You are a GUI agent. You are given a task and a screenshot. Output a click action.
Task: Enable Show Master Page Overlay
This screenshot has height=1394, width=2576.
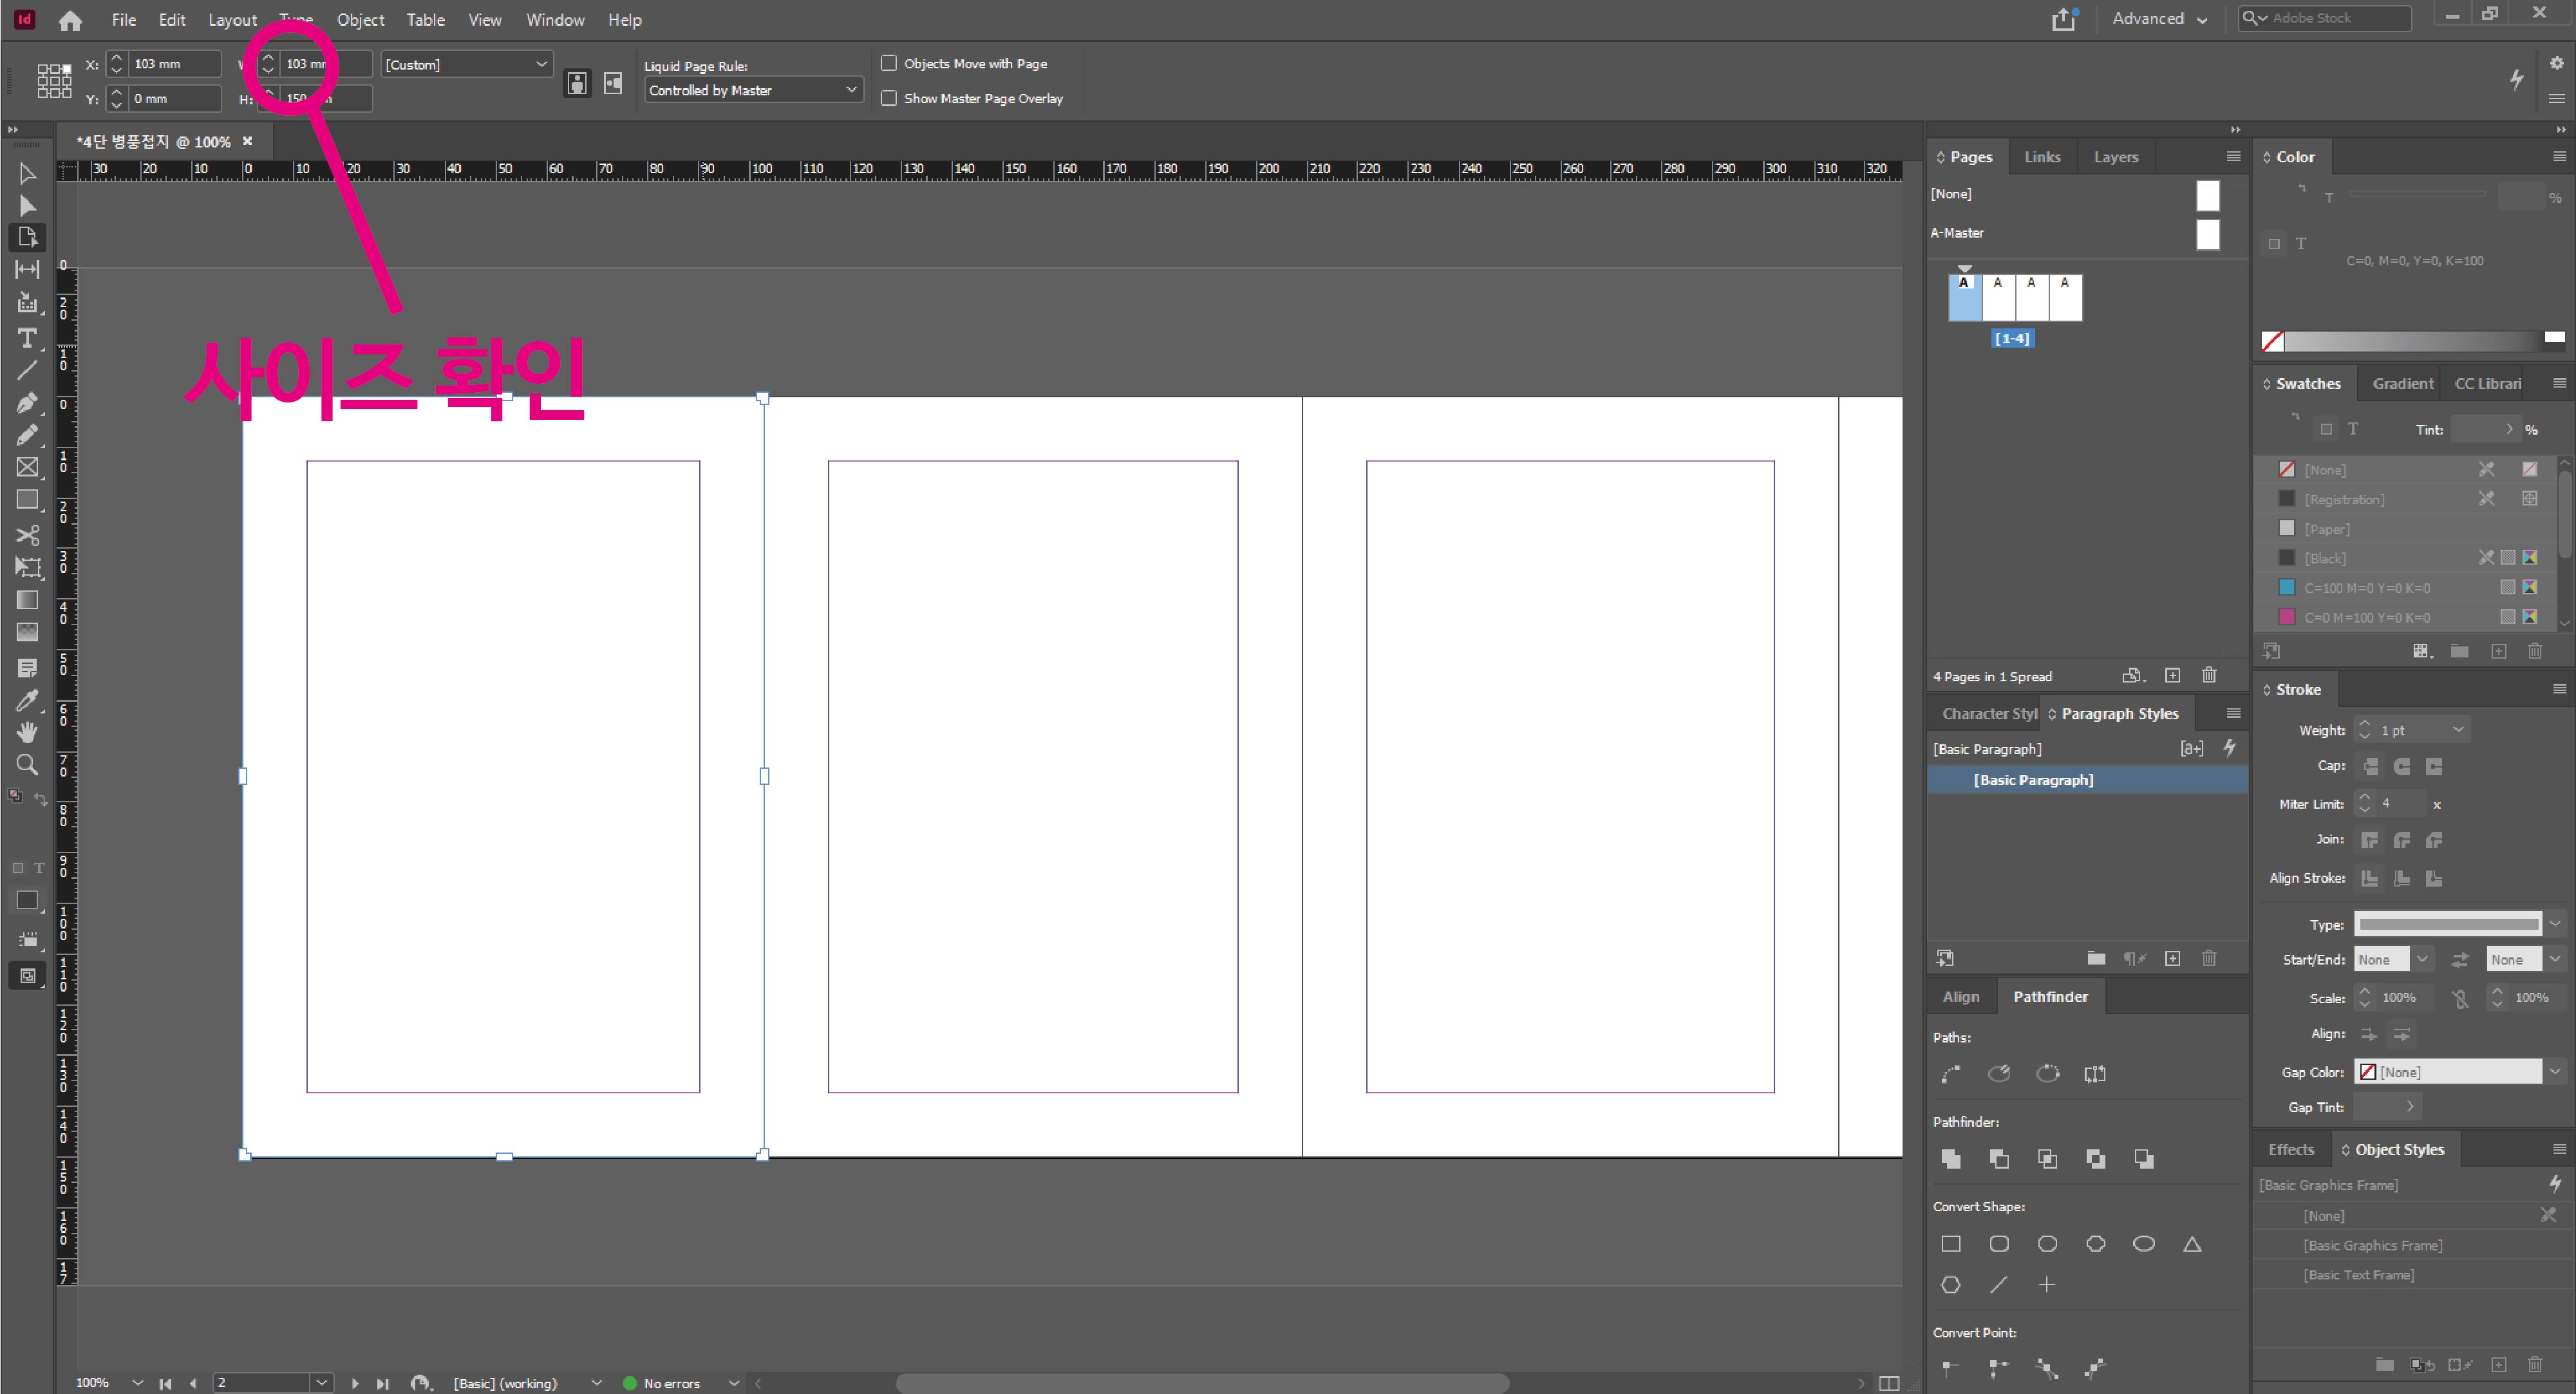tap(888, 98)
